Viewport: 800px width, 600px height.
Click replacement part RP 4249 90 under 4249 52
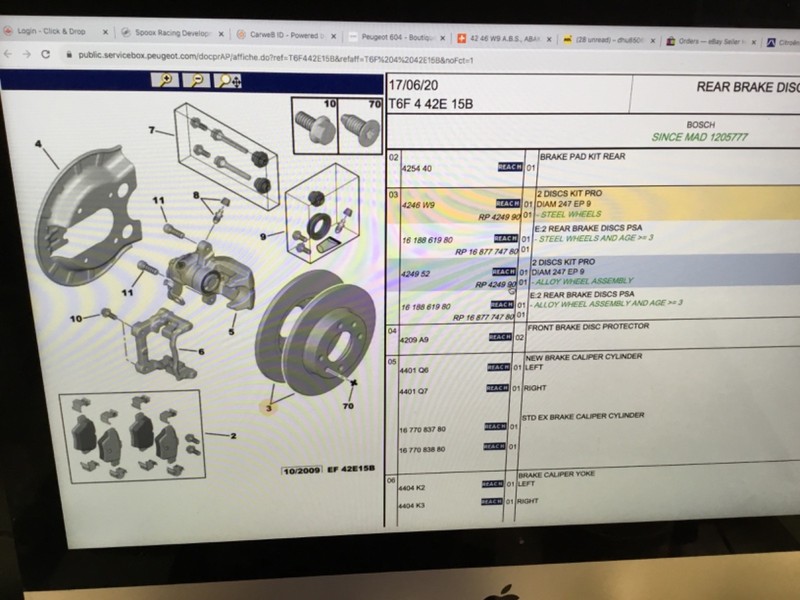point(495,285)
